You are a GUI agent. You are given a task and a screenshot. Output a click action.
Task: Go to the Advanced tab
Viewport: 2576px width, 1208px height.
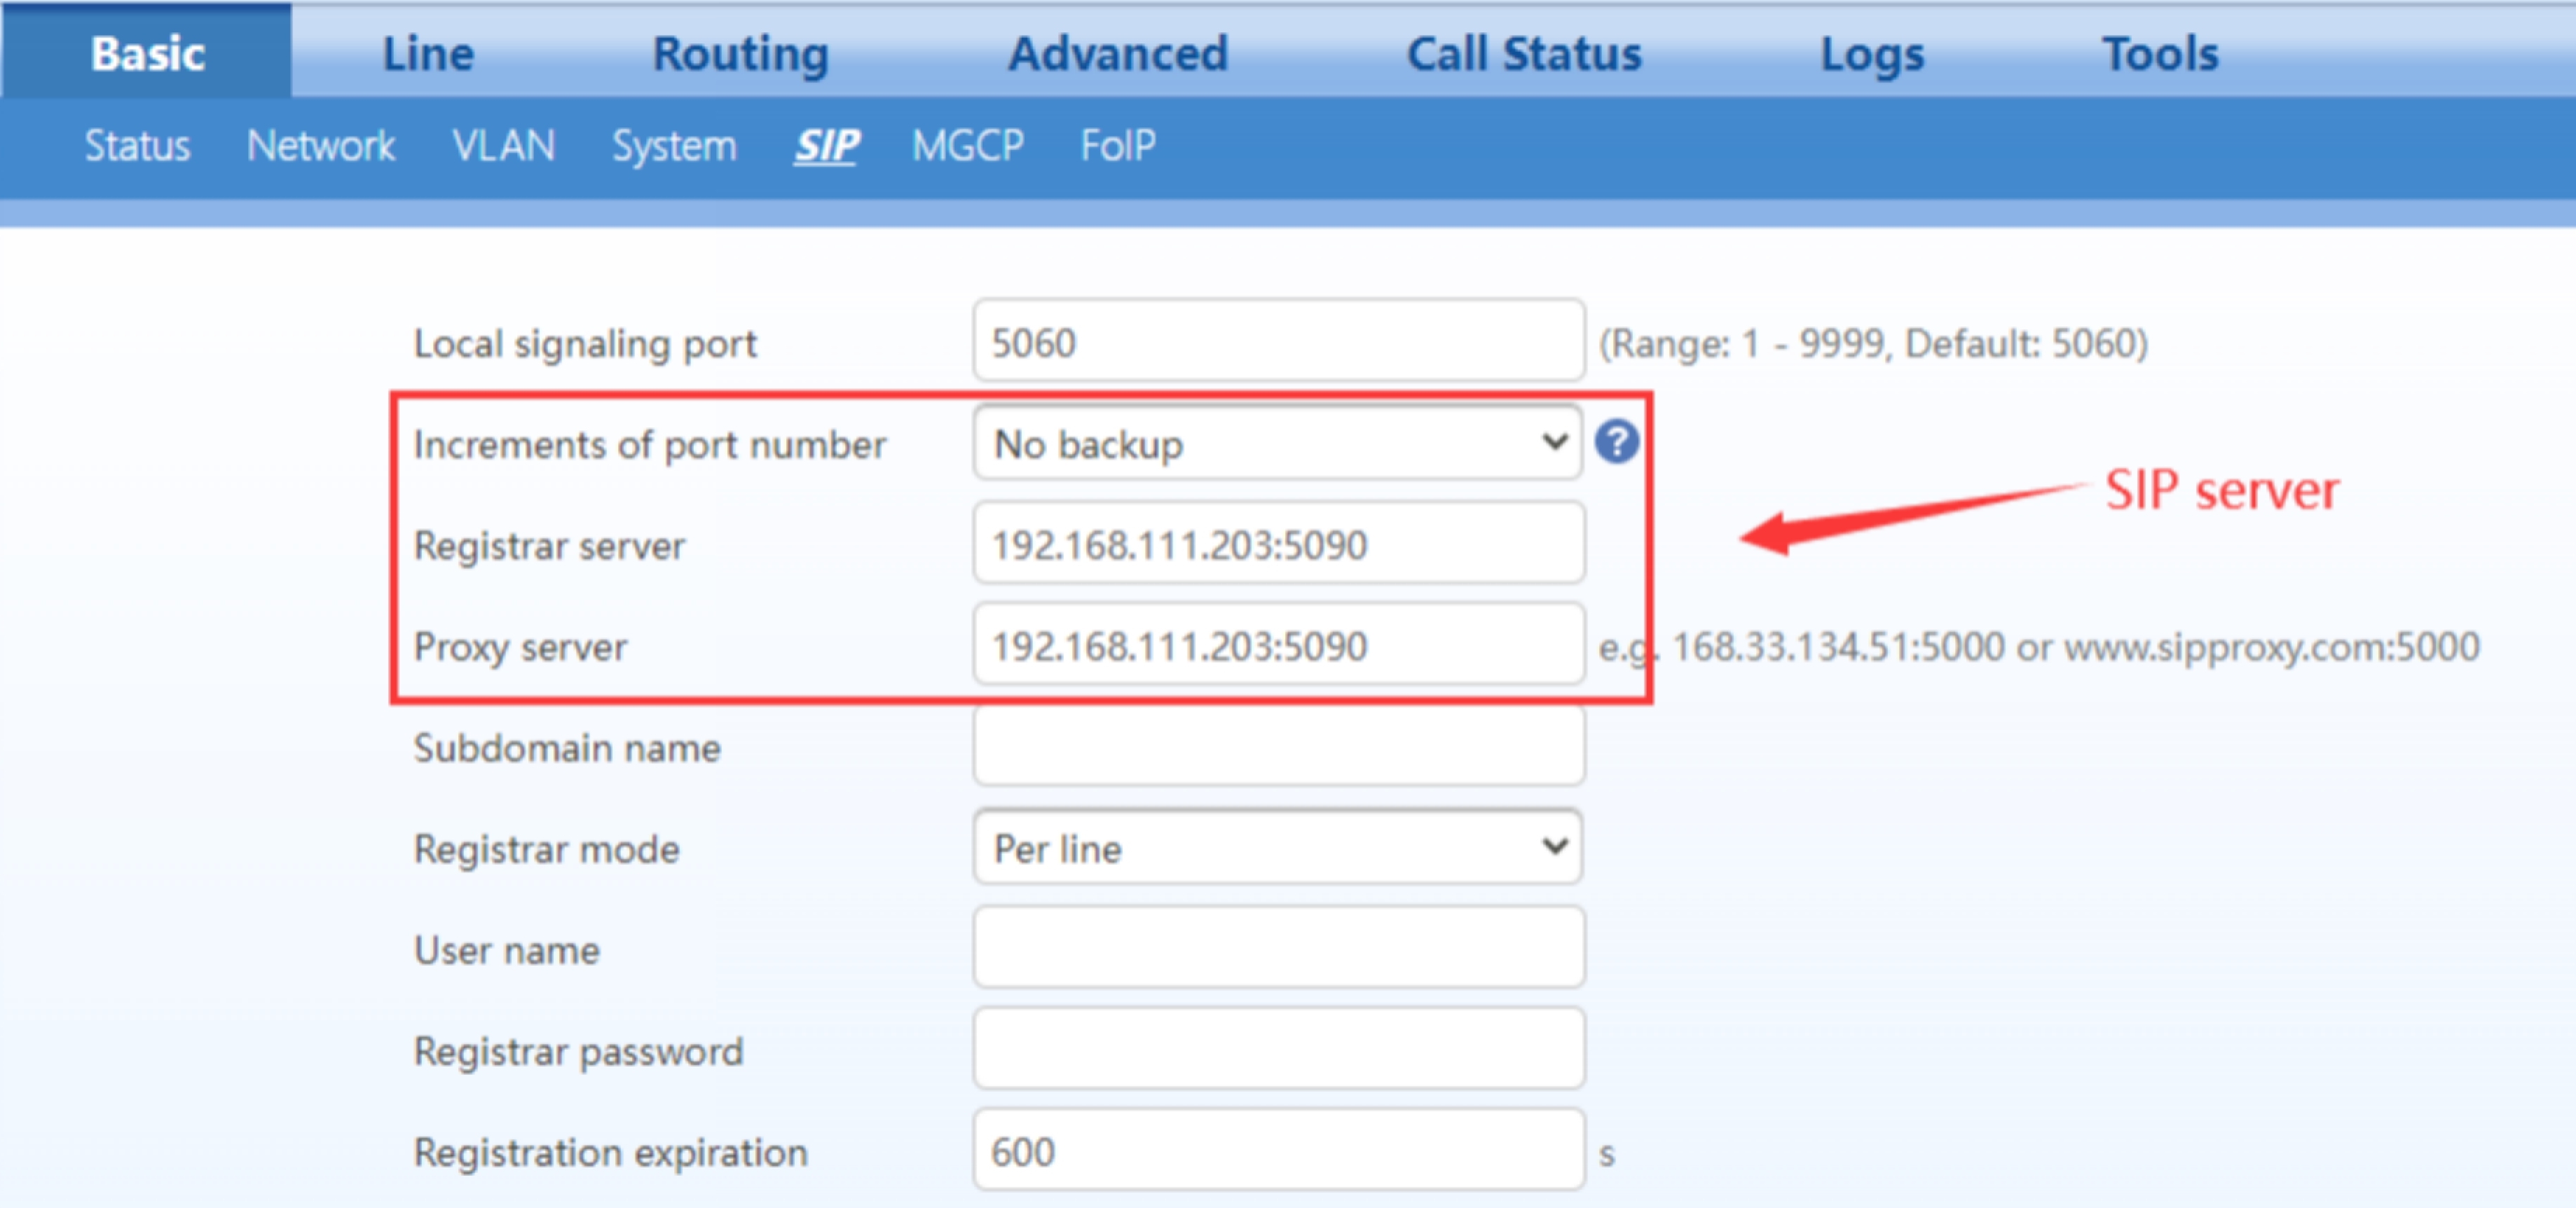tap(1117, 53)
